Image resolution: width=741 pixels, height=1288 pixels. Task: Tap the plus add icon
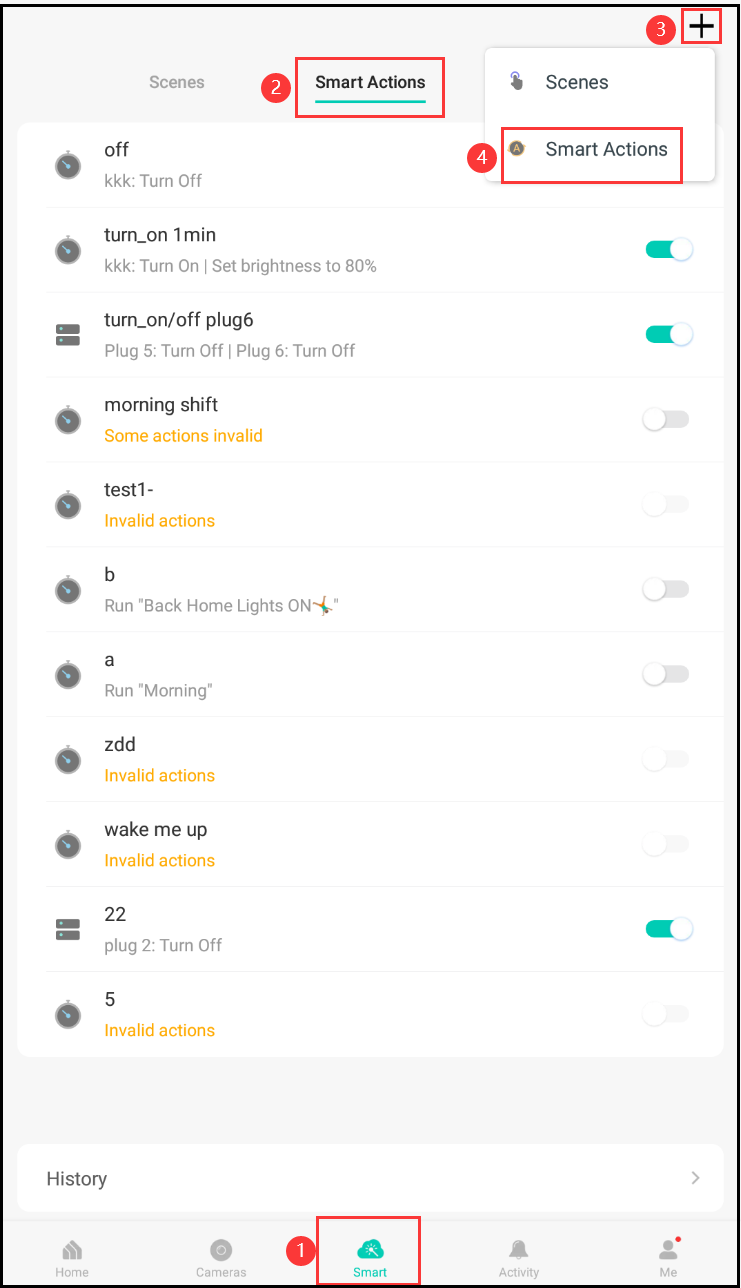pyautogui.click(x=702, y=26)
